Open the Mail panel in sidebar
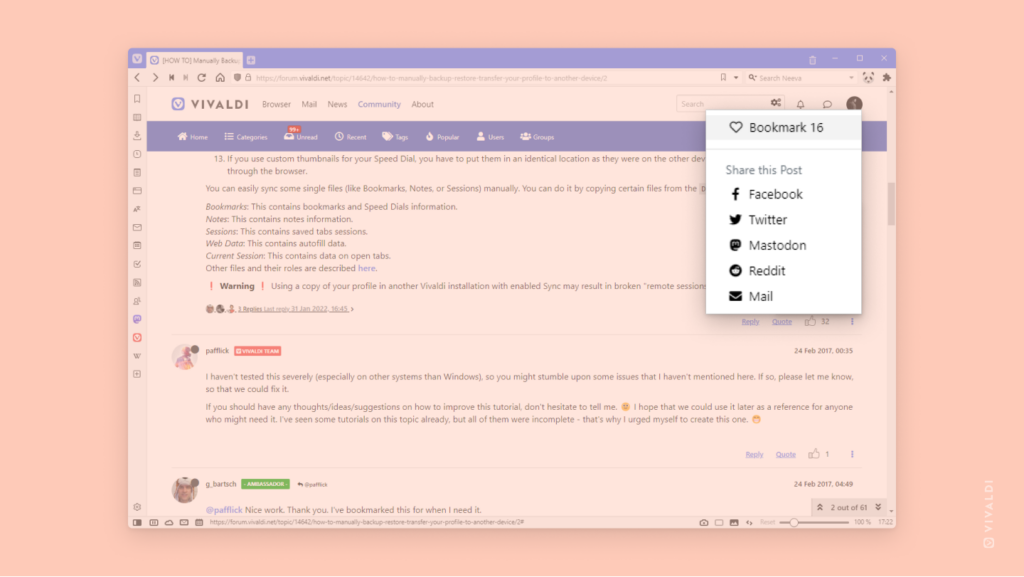The image size is (1024, 577). [x=137, y=227]
